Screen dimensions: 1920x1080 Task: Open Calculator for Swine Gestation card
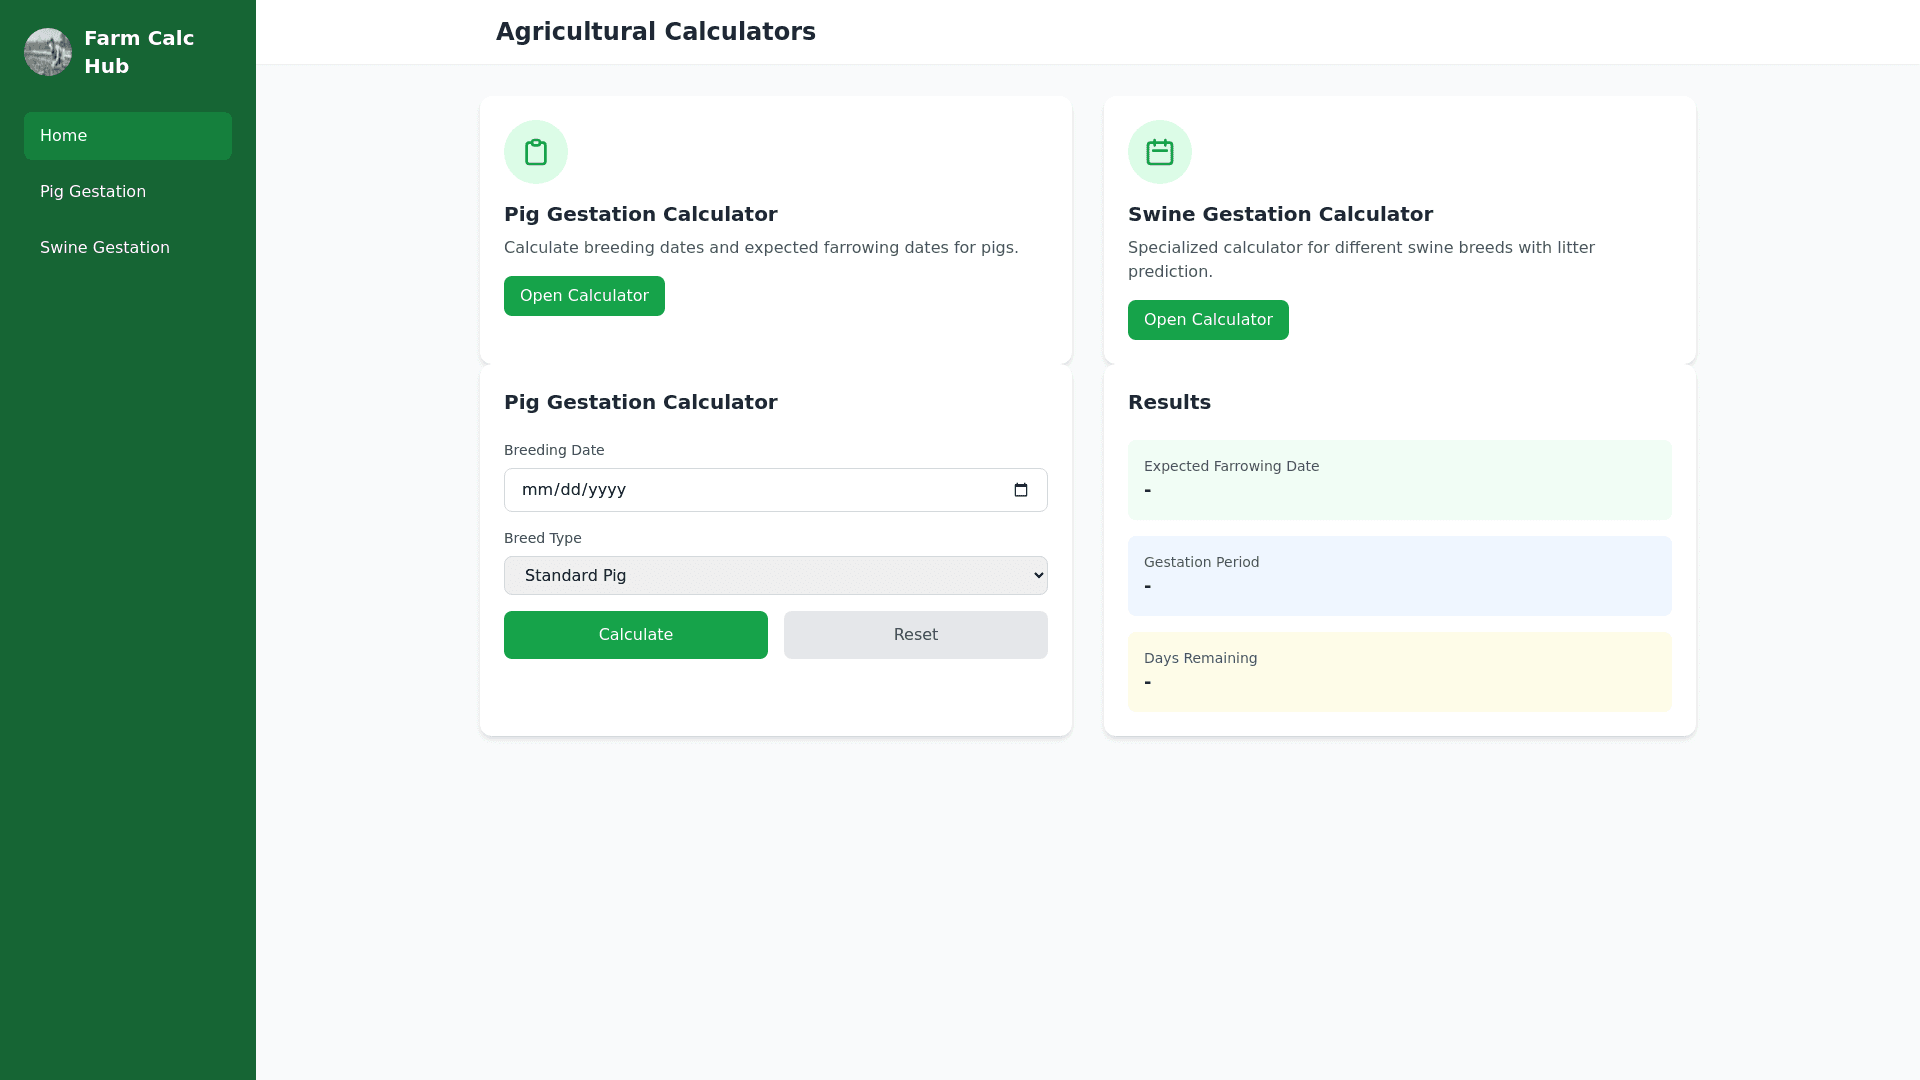pos(1208,320)
